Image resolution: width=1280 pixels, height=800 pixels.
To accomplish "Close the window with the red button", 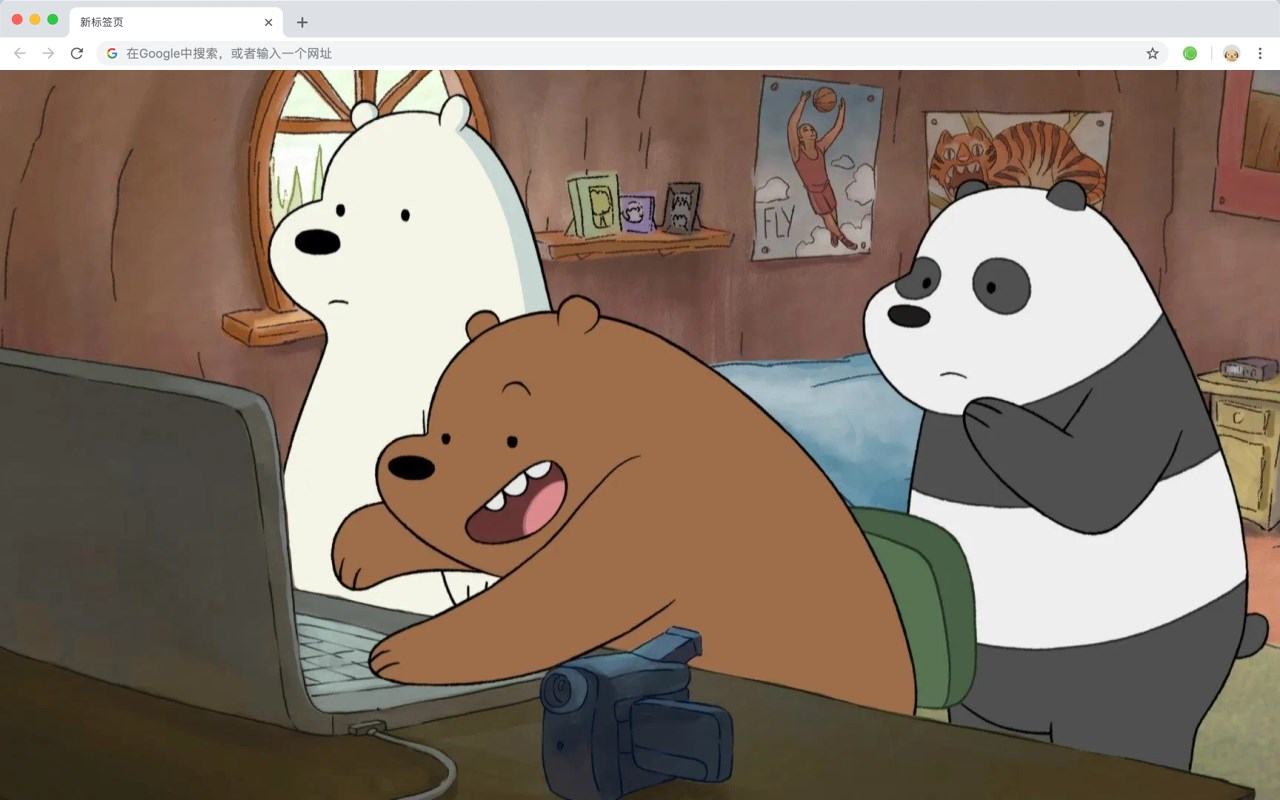I will pyautogui.click(x=17, y=19).
